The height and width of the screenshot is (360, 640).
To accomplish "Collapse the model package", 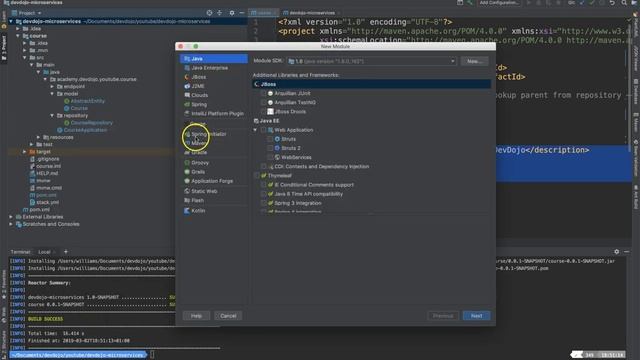I will pos(52,94).
